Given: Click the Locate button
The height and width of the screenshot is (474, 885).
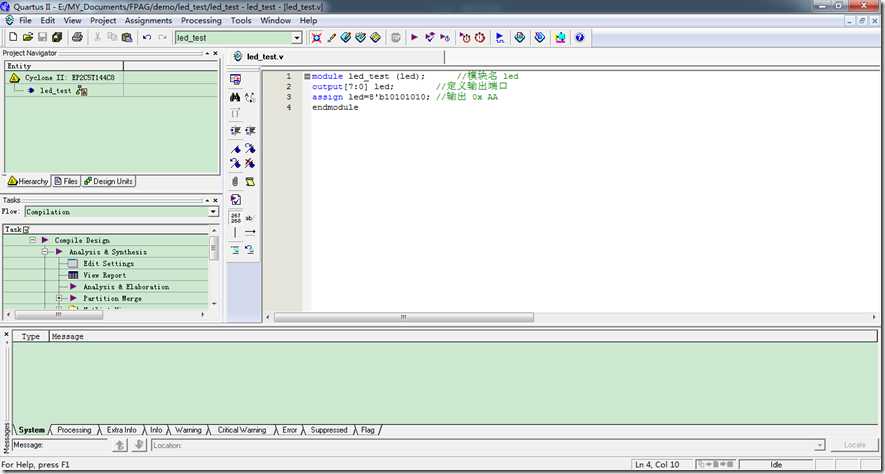Looking at the screenshot, I should pos(855,445).
